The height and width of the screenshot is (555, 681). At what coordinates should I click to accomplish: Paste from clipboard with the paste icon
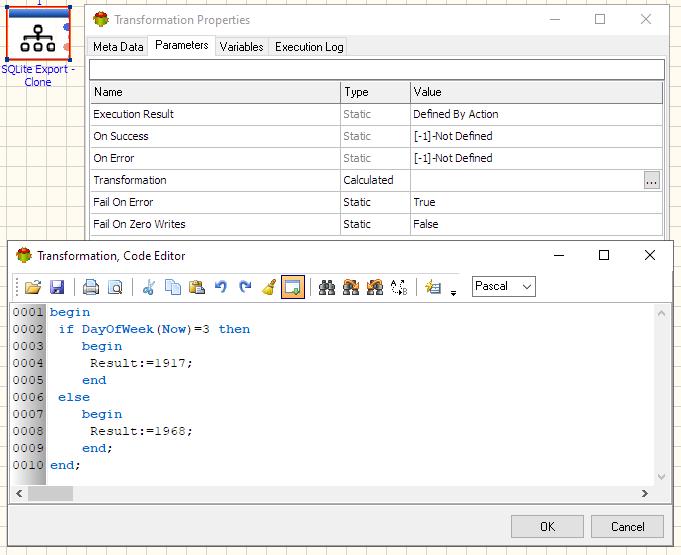197,287
